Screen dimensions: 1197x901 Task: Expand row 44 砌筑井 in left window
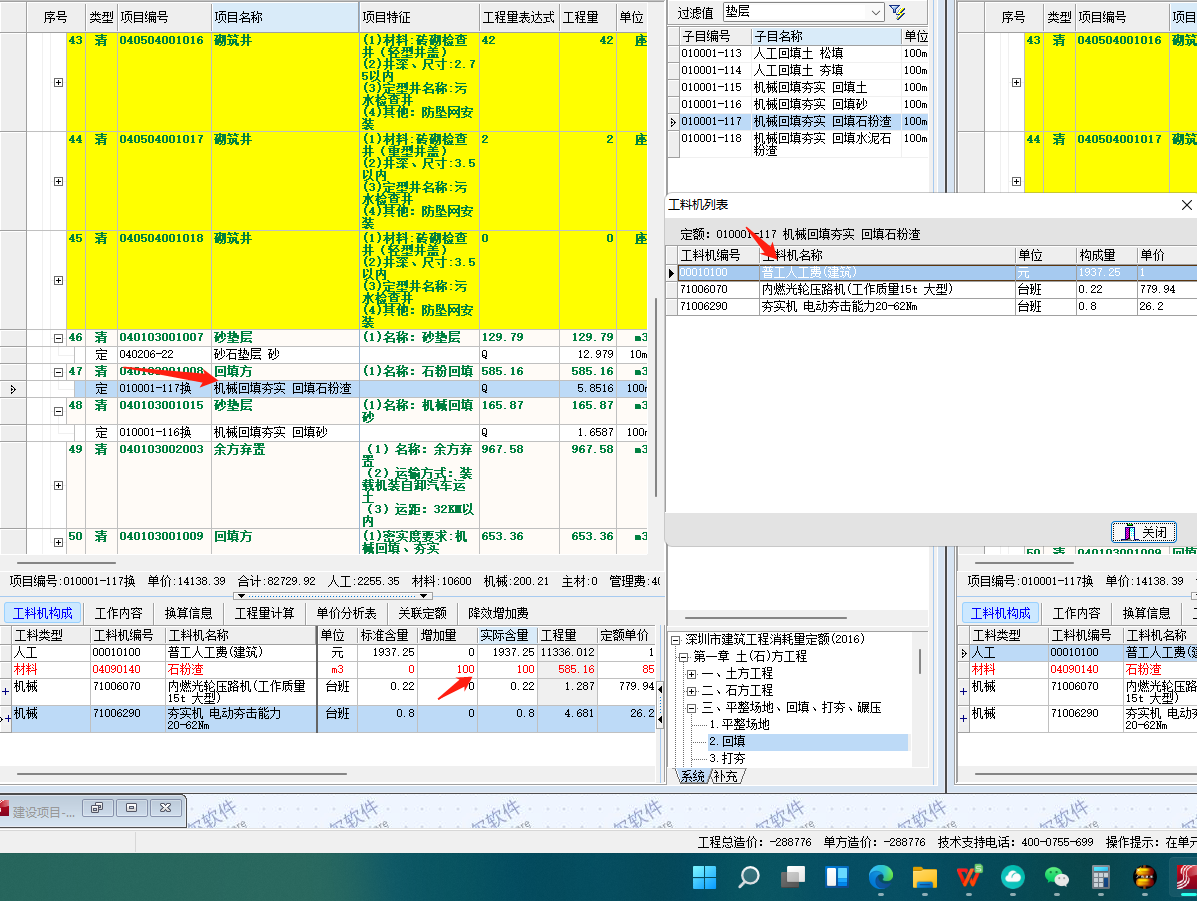click(x=58, y=182)
